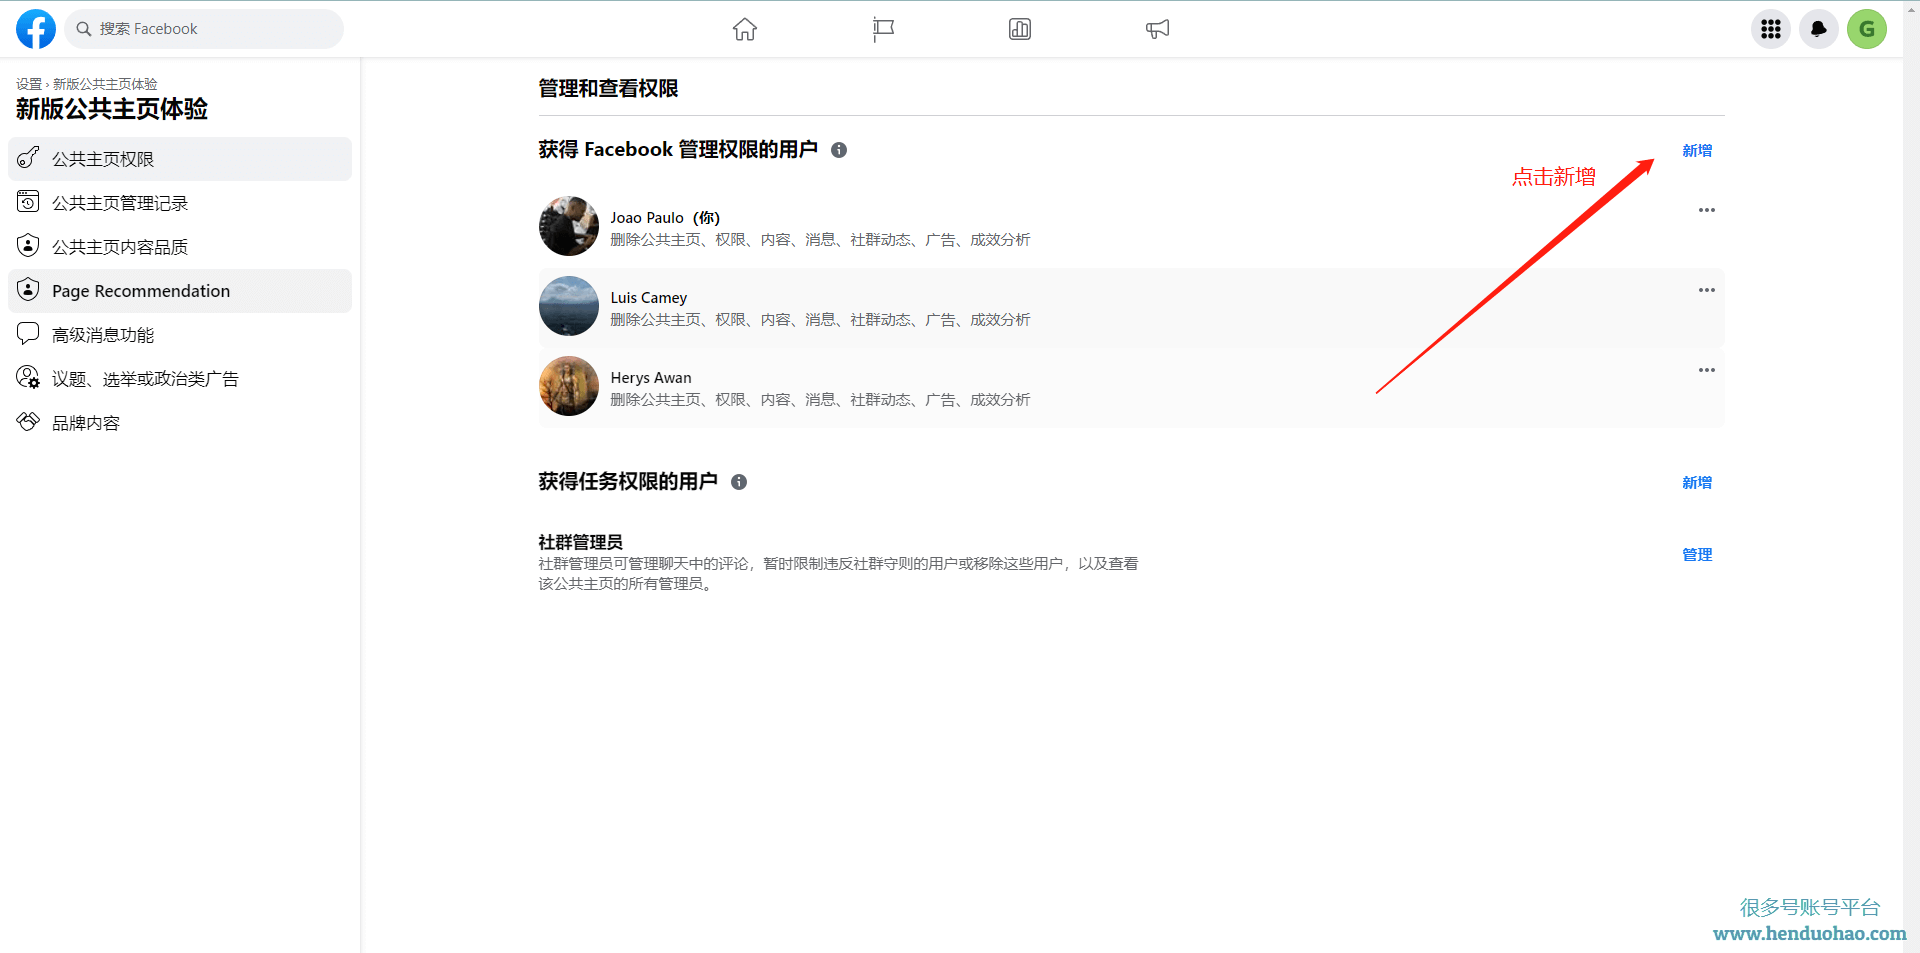This screenshot has height=953, width=1920.
Task: Select 议题、选举或政治类广告 in the sidebar
Action: pos(180,379)
